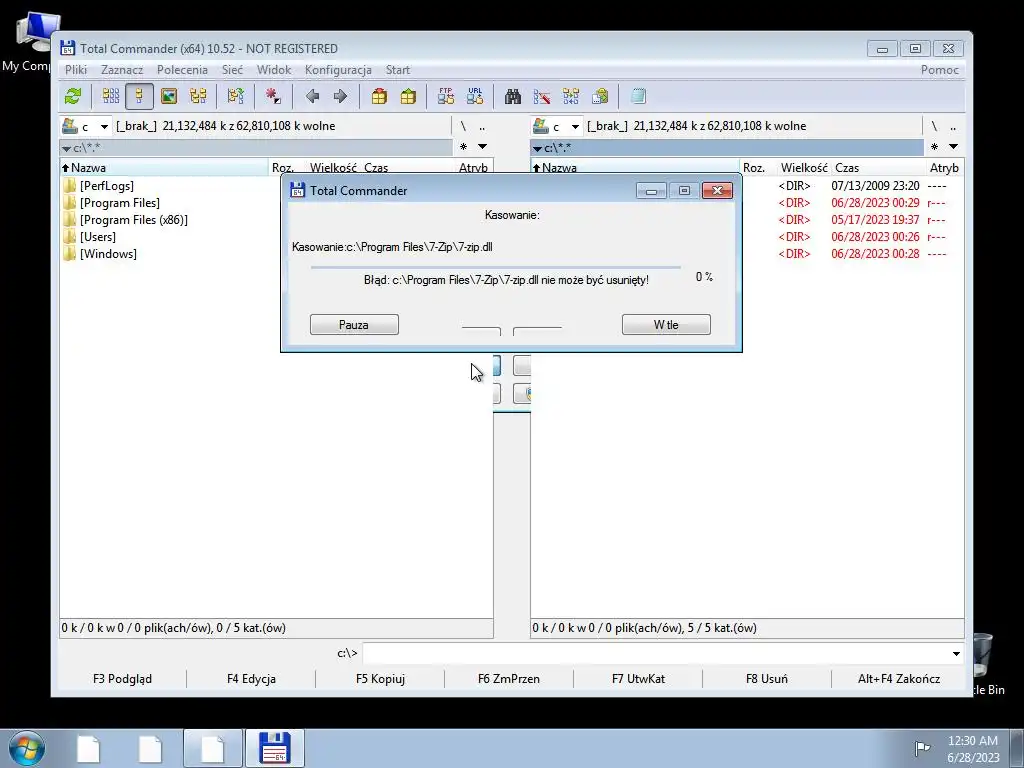The width and height of the screenshot is (1024, 768).
Task: Expand right panel directory history arrow
Action: pos(953,147)
